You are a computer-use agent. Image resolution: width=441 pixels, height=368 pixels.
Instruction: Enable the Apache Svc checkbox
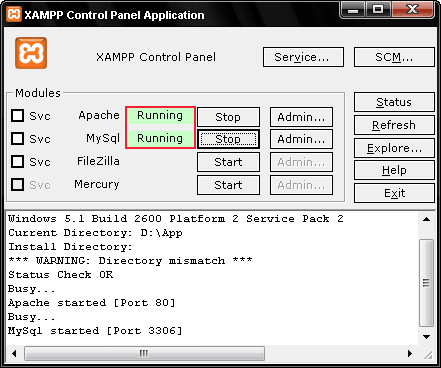(18, 116)
